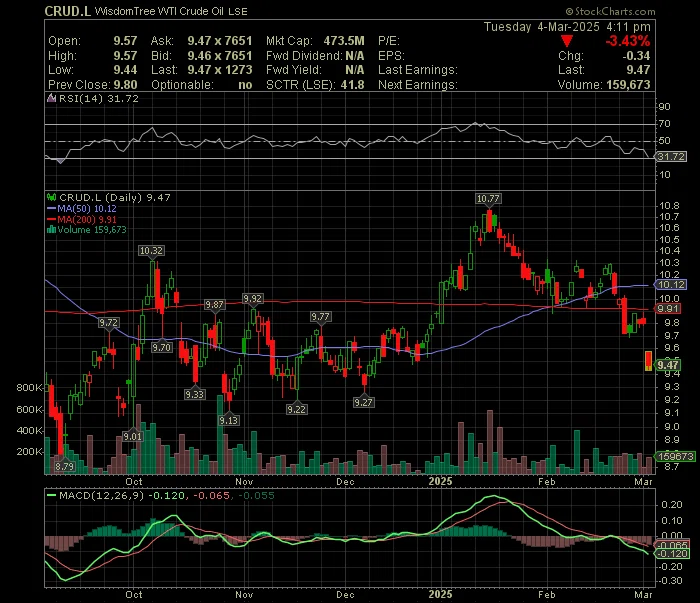Click the RSI(14) indicator icon
Screen dimensions: 700x603
(x=51, y=99)
